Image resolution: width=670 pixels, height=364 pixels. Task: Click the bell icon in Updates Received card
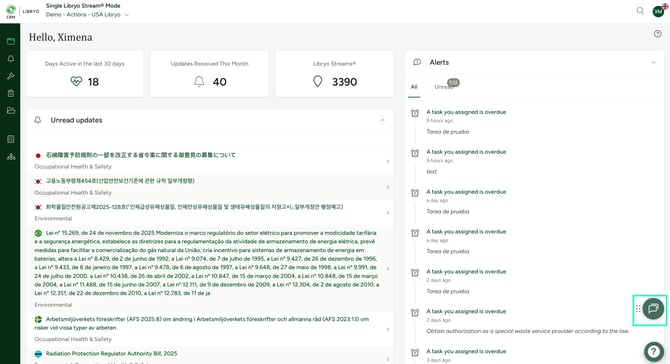[199, 81]
